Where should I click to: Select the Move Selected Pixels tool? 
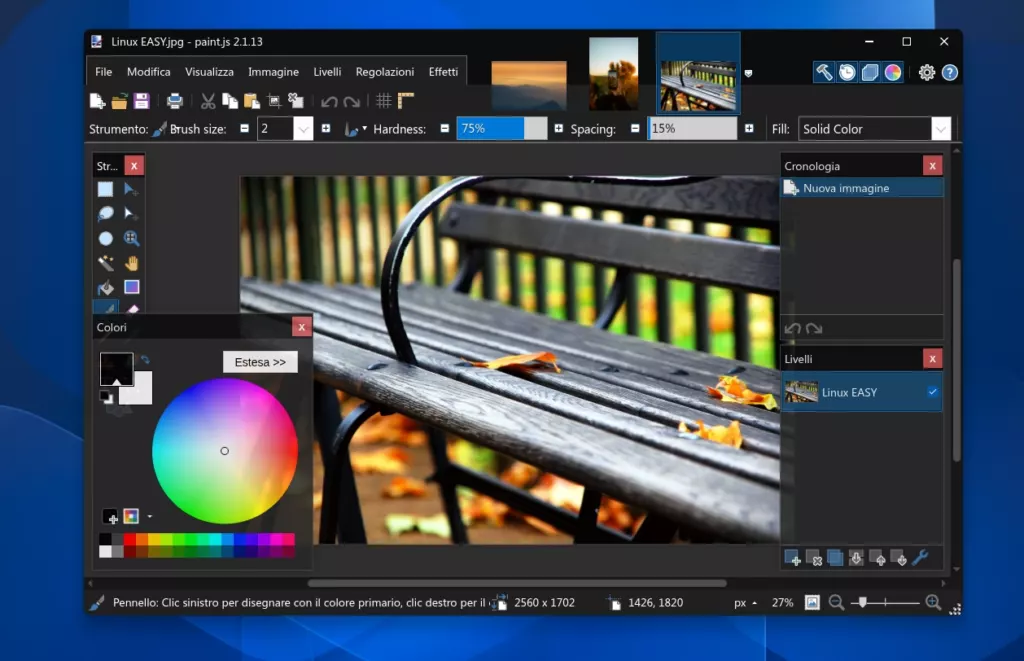coord(131,189)
